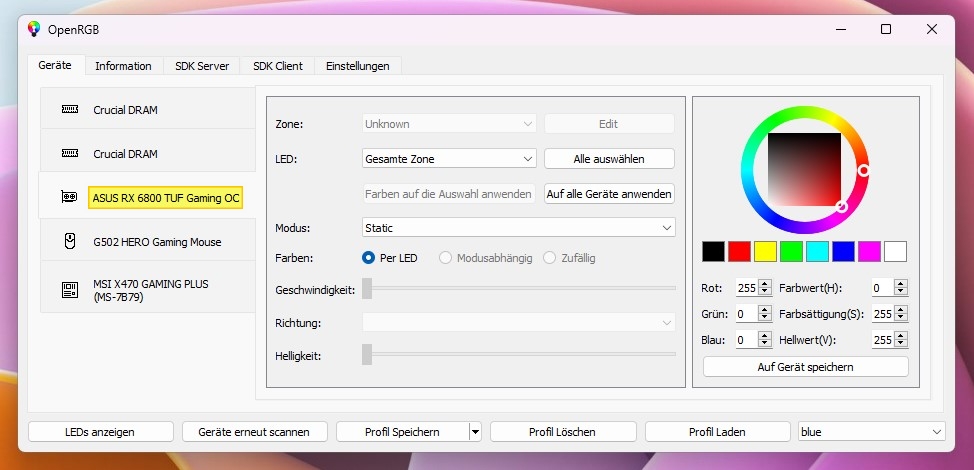The height and width of the screenshot is (470, 974).
Task: Click the Hellwert(V) value field
Action: click(883, 340)
